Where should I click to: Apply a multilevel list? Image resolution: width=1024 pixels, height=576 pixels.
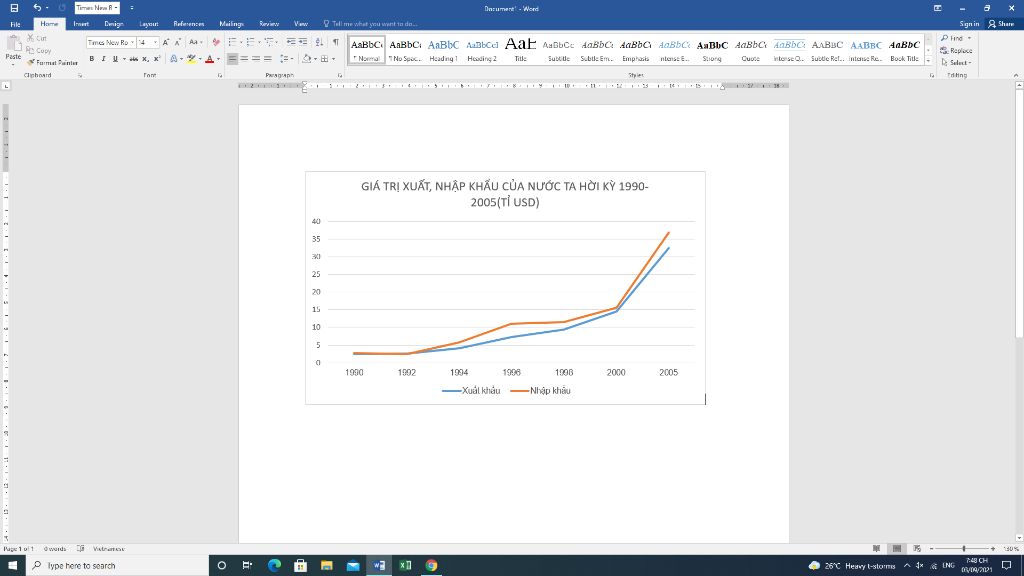[x=270, y=42]
